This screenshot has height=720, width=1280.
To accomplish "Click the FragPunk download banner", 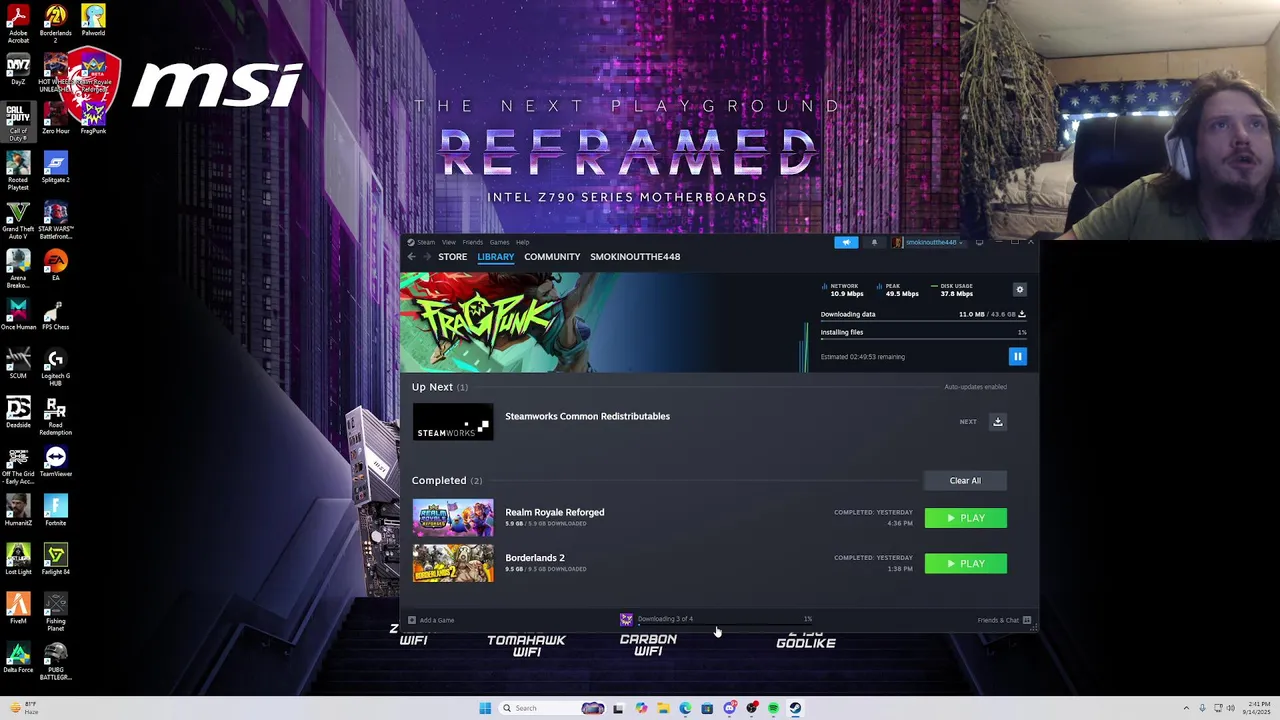I will click(600, 322).
